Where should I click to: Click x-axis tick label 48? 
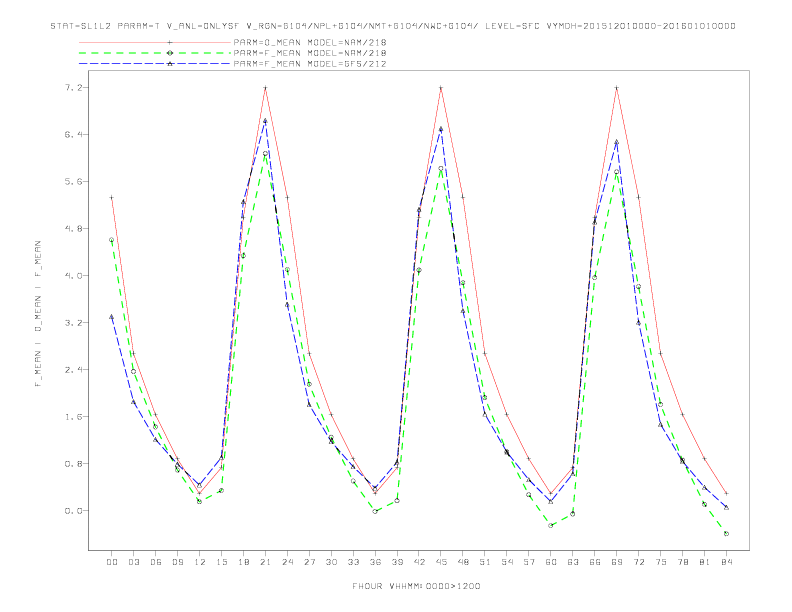pos(463,562)
